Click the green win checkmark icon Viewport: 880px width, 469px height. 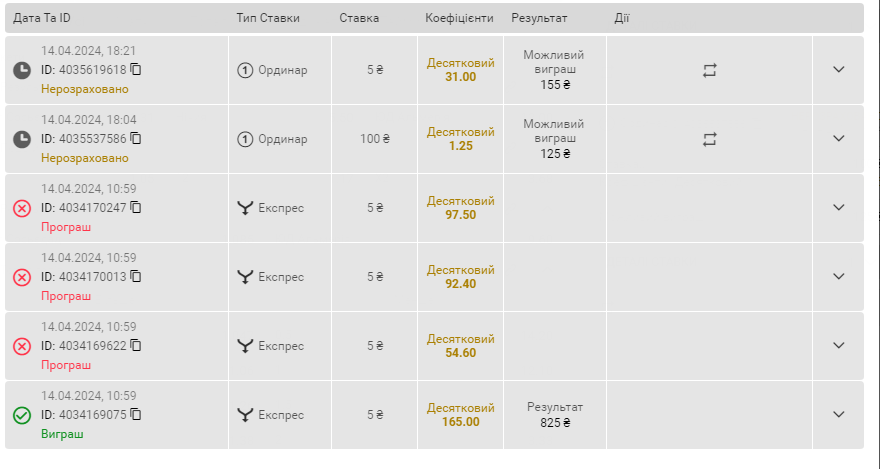click(x=22, y=416)
